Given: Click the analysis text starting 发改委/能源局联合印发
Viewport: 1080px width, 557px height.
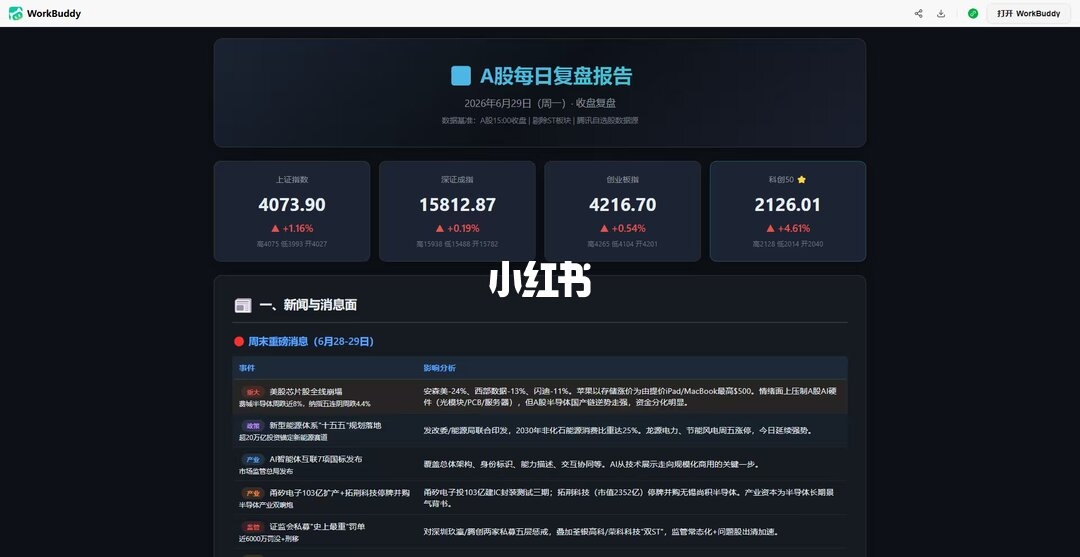Looking at the screenshot, I should click(618, 431).
